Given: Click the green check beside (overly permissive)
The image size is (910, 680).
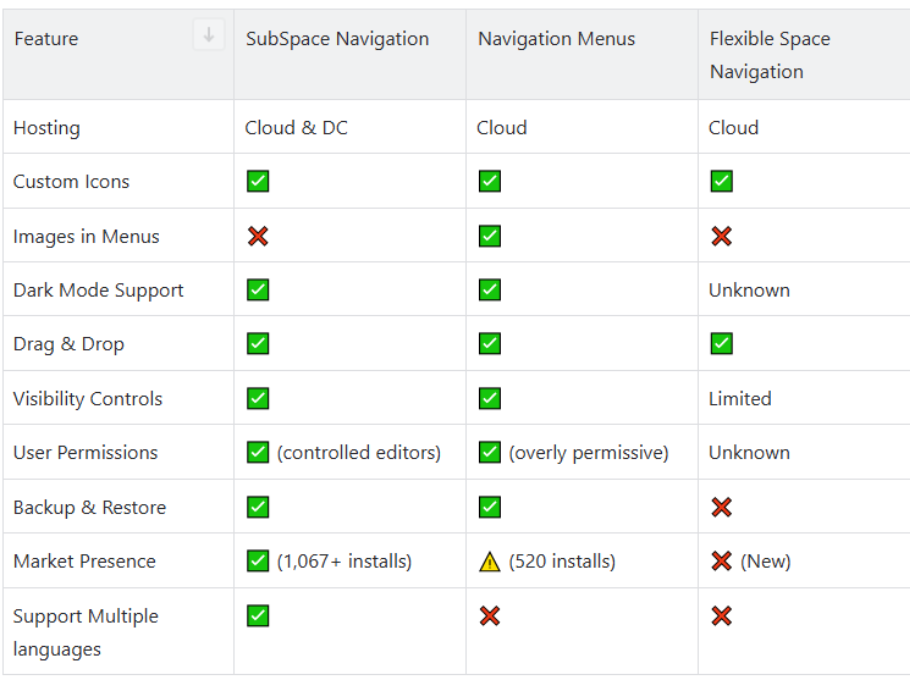Looking at the screenshot, I should (x=490, y=453).
